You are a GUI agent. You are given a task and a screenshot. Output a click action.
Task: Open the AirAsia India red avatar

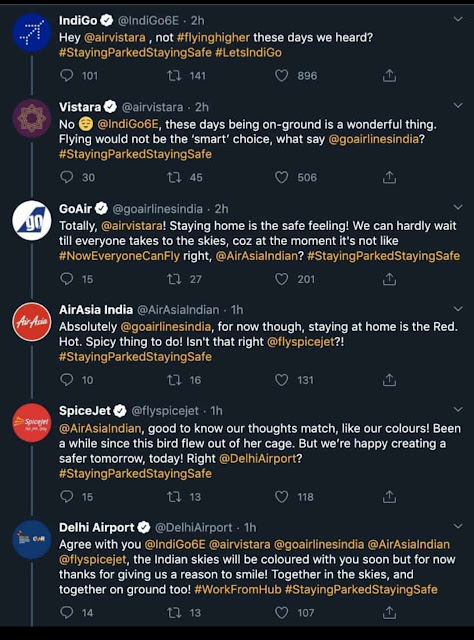pos(32,322)
